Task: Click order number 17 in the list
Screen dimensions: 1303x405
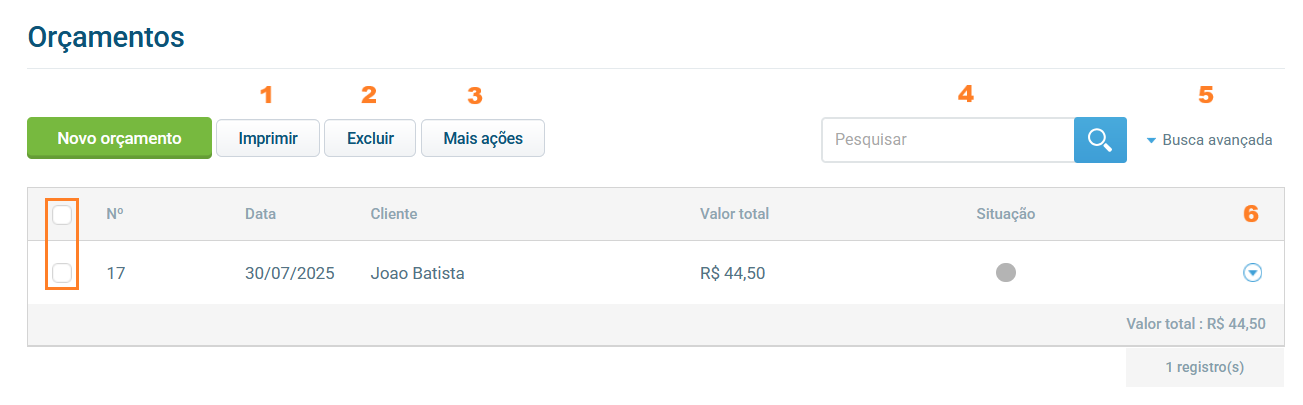Action: (115, 272)
